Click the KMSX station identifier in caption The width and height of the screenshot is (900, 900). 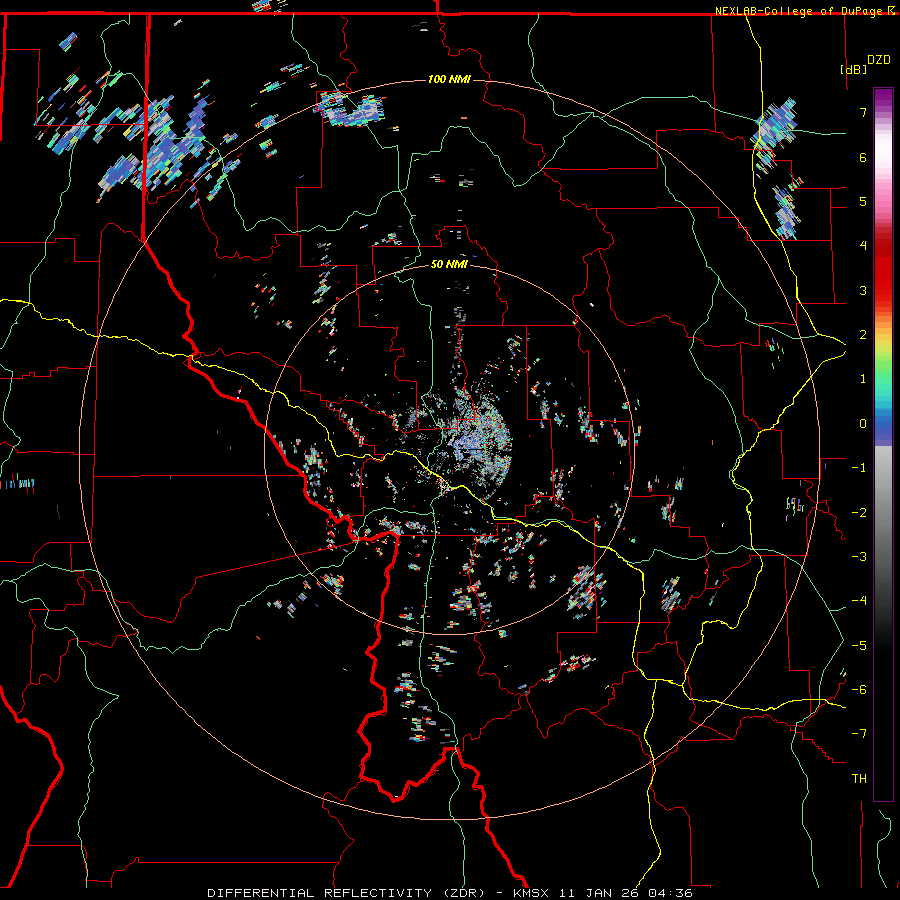click(x=531, y=893)
